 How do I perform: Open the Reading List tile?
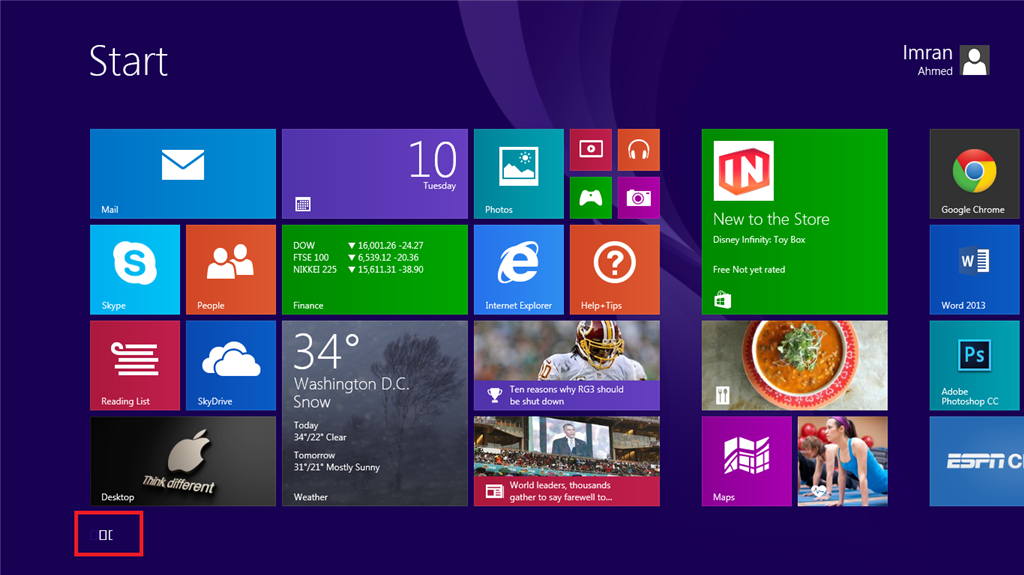click(x=135, y=365)
